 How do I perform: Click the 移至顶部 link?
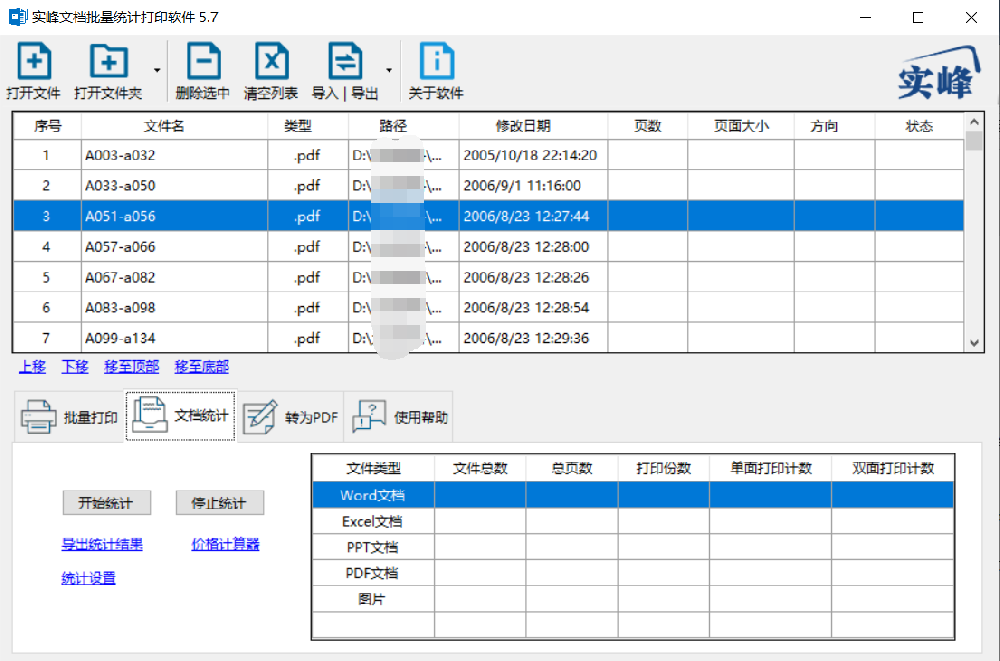tap(131, 366)
